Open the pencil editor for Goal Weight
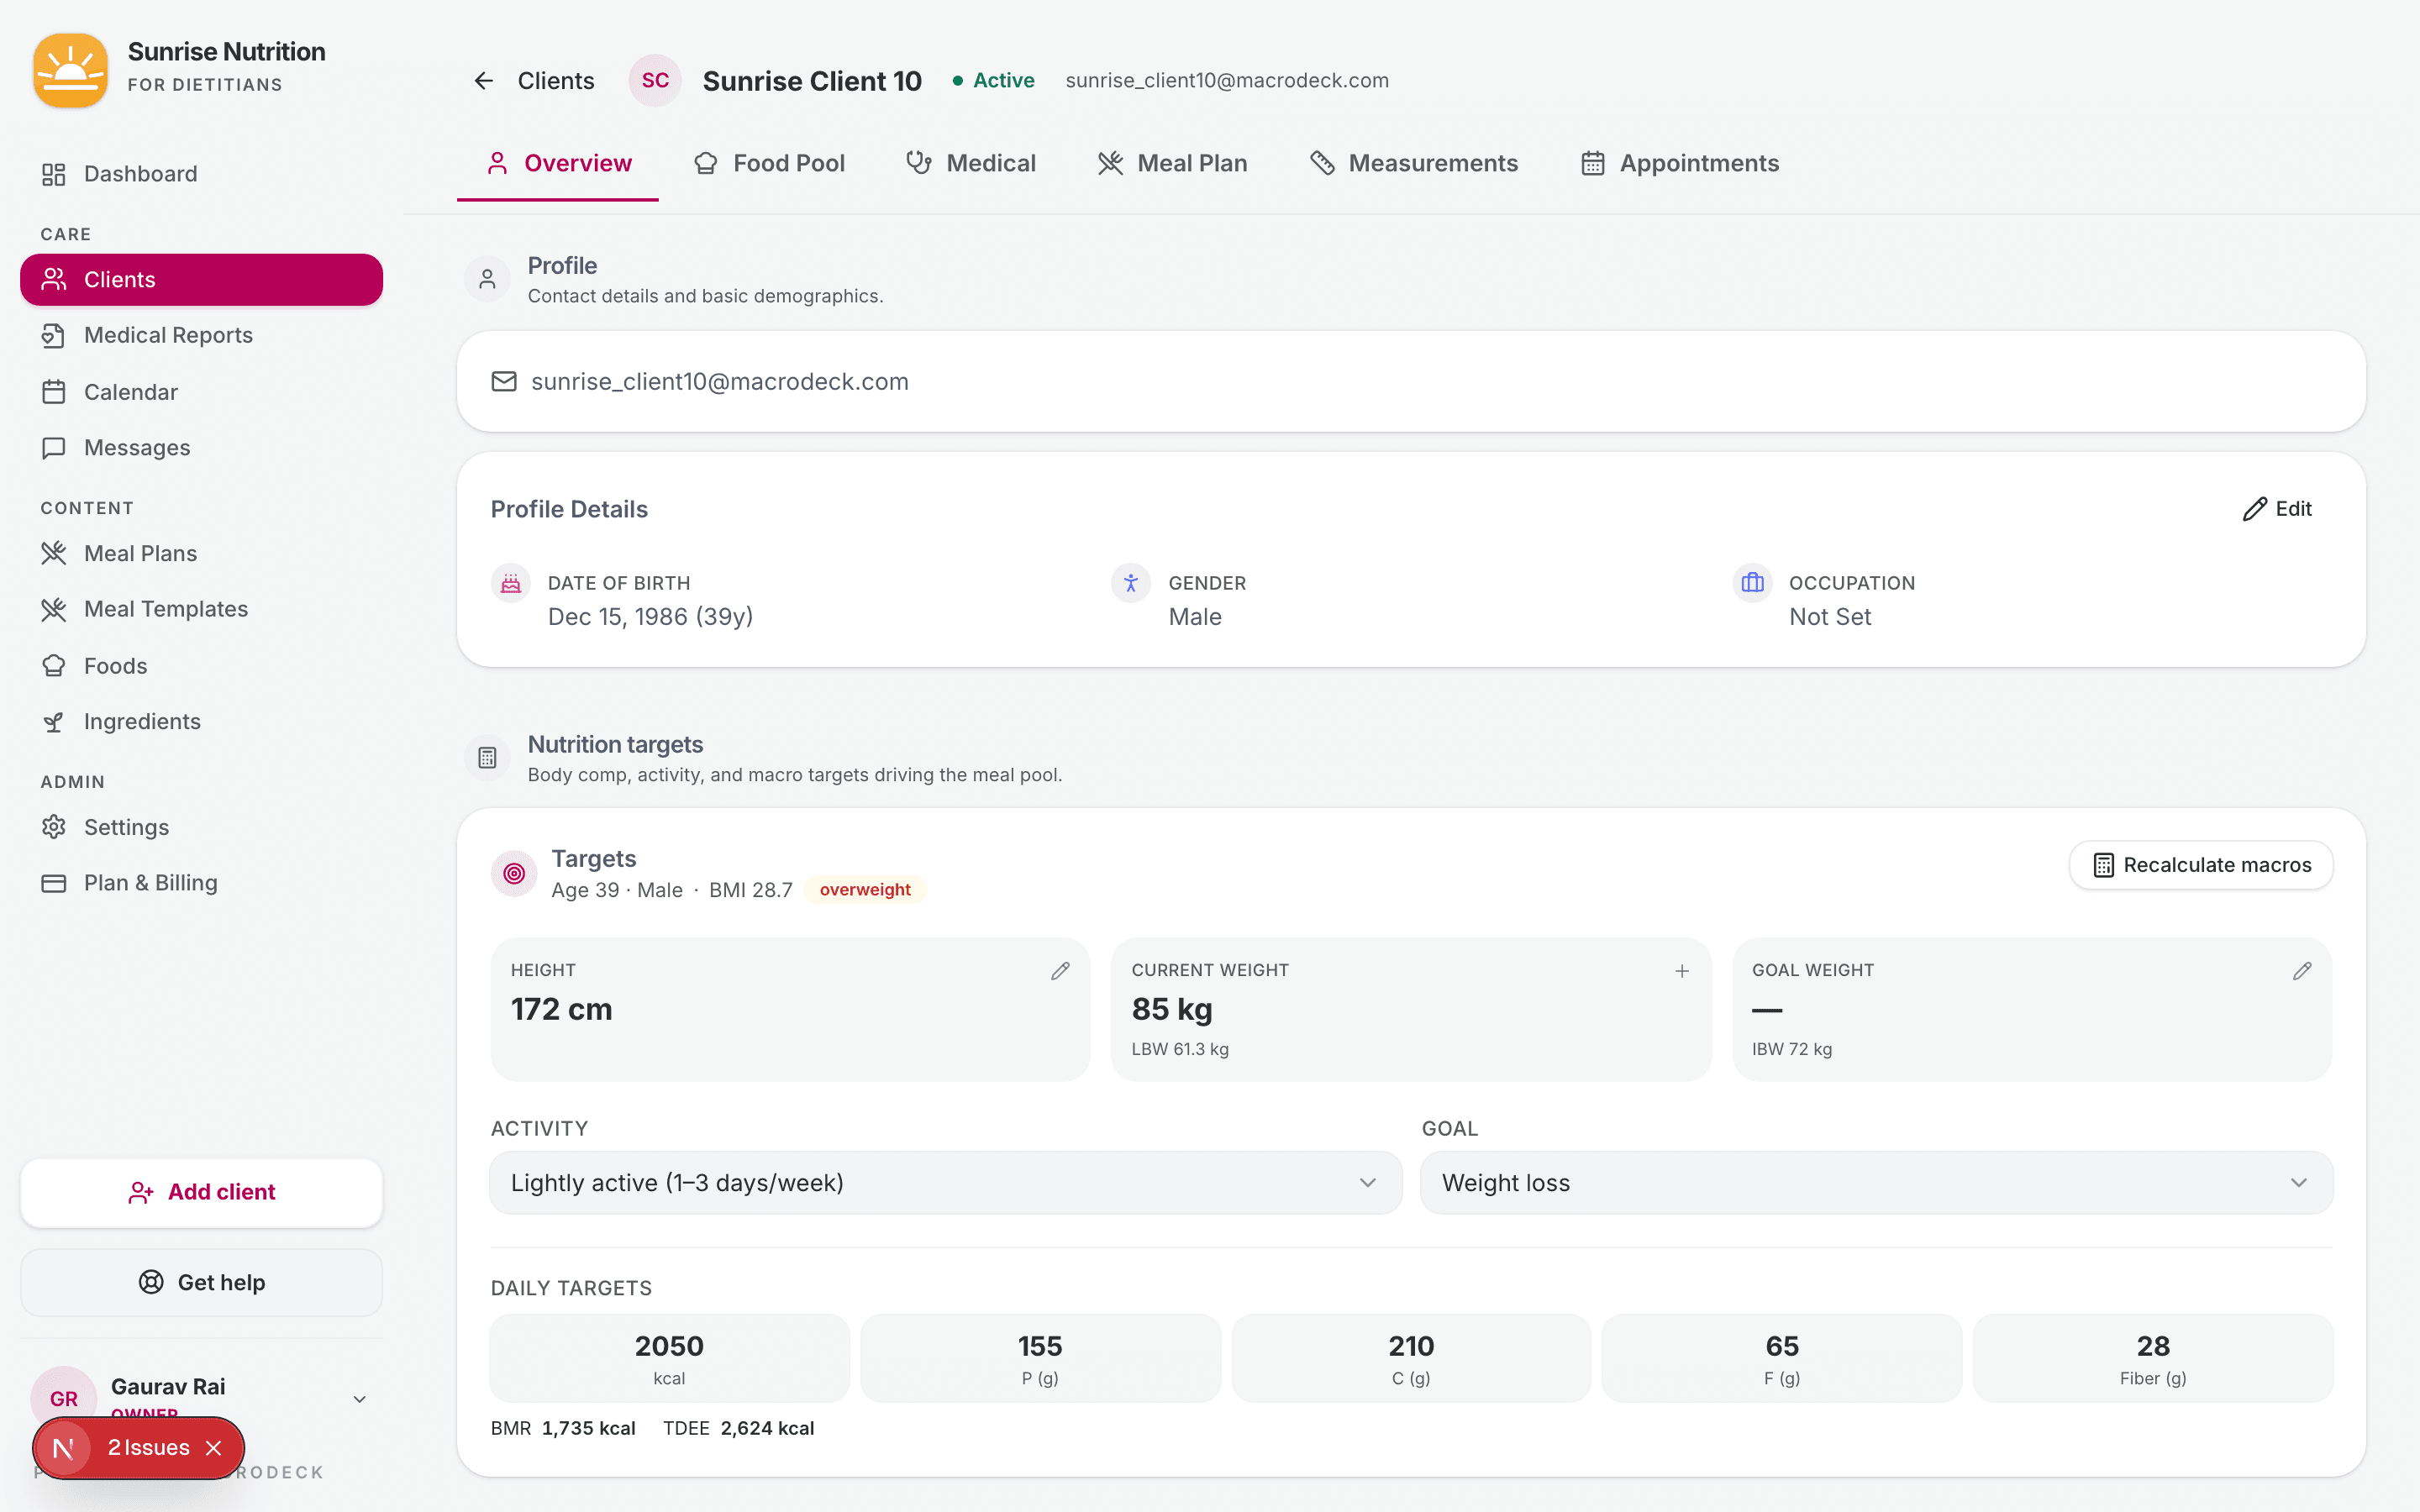The width and height of the screenshot is (2420, 1512). [2301, 970]
